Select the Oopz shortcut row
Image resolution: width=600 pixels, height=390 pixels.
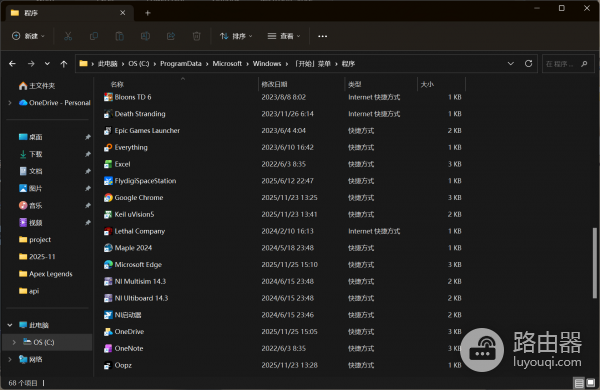pos(284,366)
